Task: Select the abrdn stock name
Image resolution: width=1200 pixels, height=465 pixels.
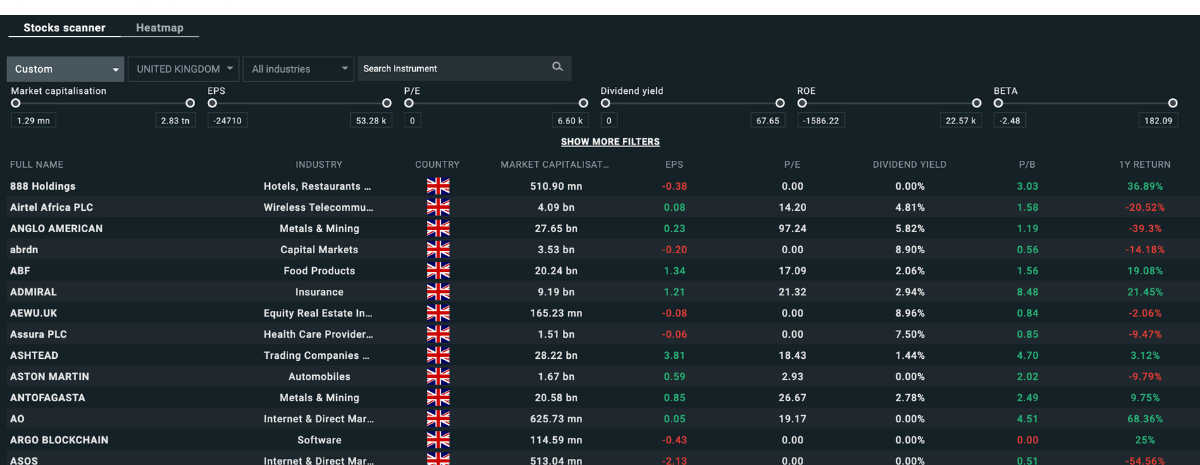Action: point(25,250)
